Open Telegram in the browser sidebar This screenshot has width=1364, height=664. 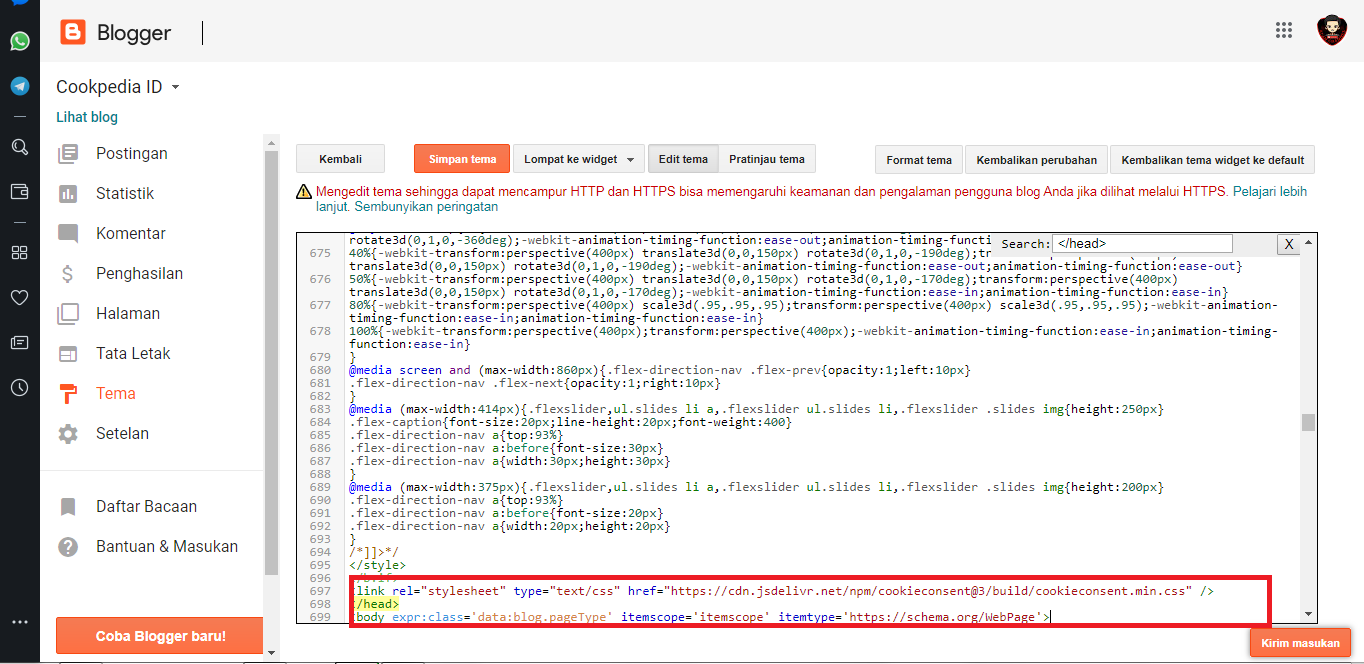tap(19, 86)
